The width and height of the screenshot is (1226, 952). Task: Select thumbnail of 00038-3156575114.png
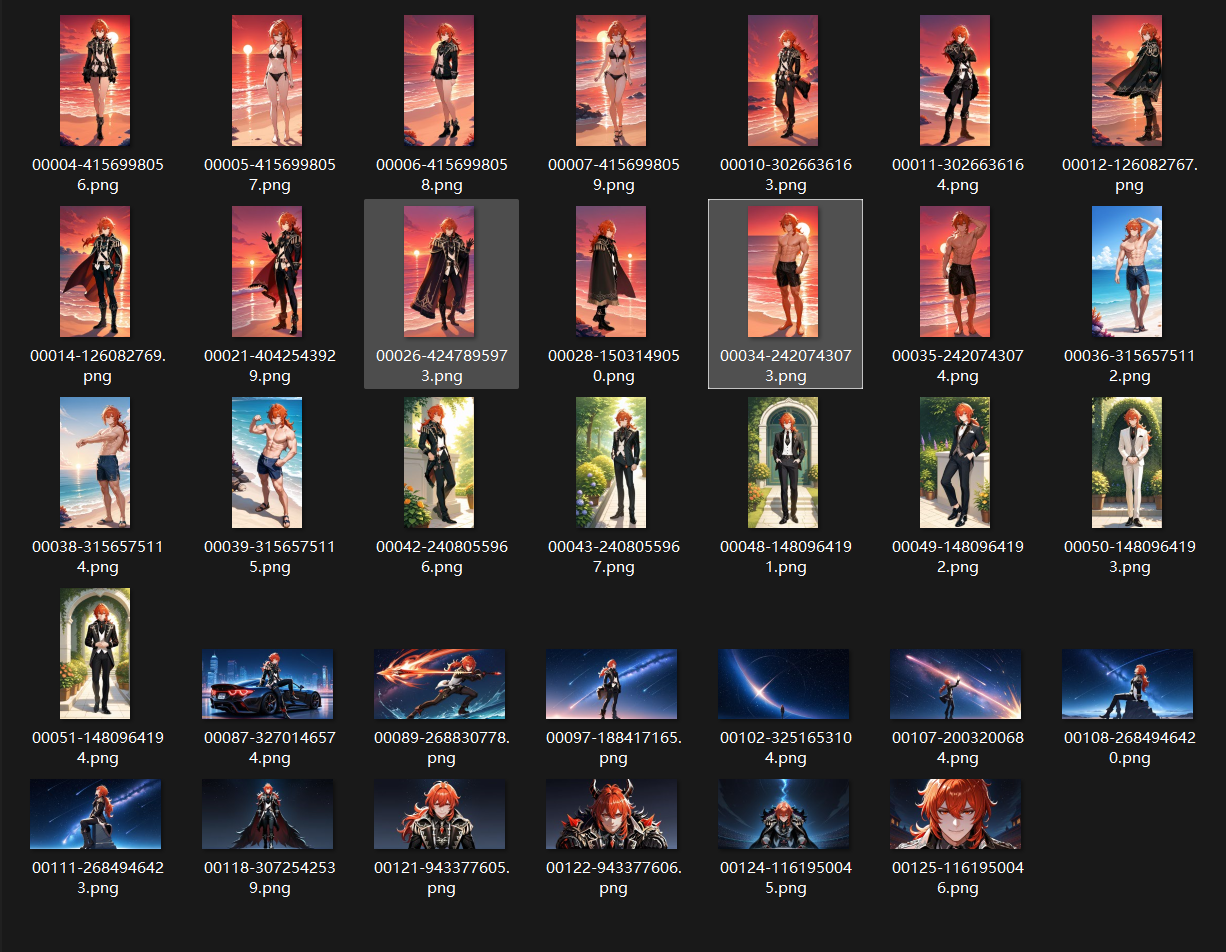(x=95, y=462)
